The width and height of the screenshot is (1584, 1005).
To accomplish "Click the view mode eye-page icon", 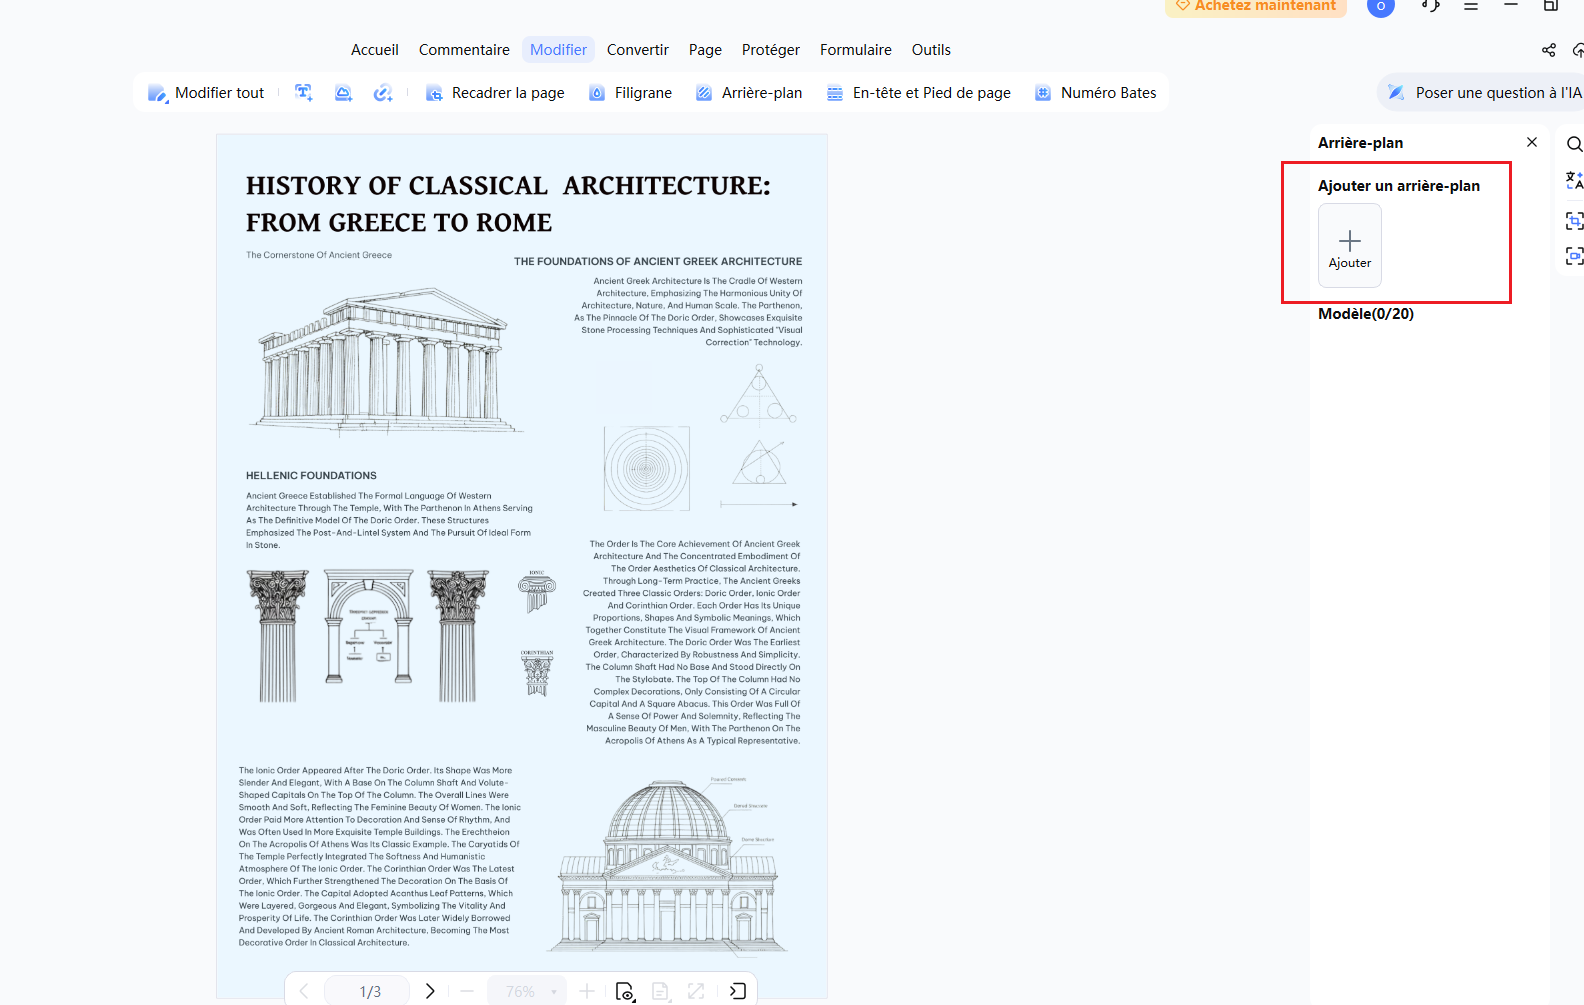I will pos(625,991).
